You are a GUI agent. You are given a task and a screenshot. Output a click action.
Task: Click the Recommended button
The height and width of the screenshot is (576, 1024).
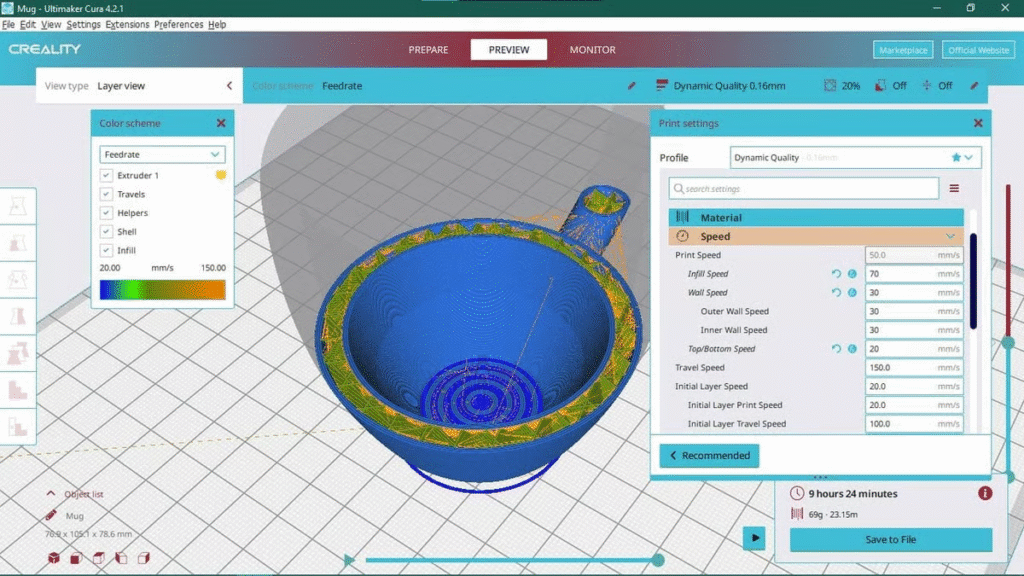[708, 456]
